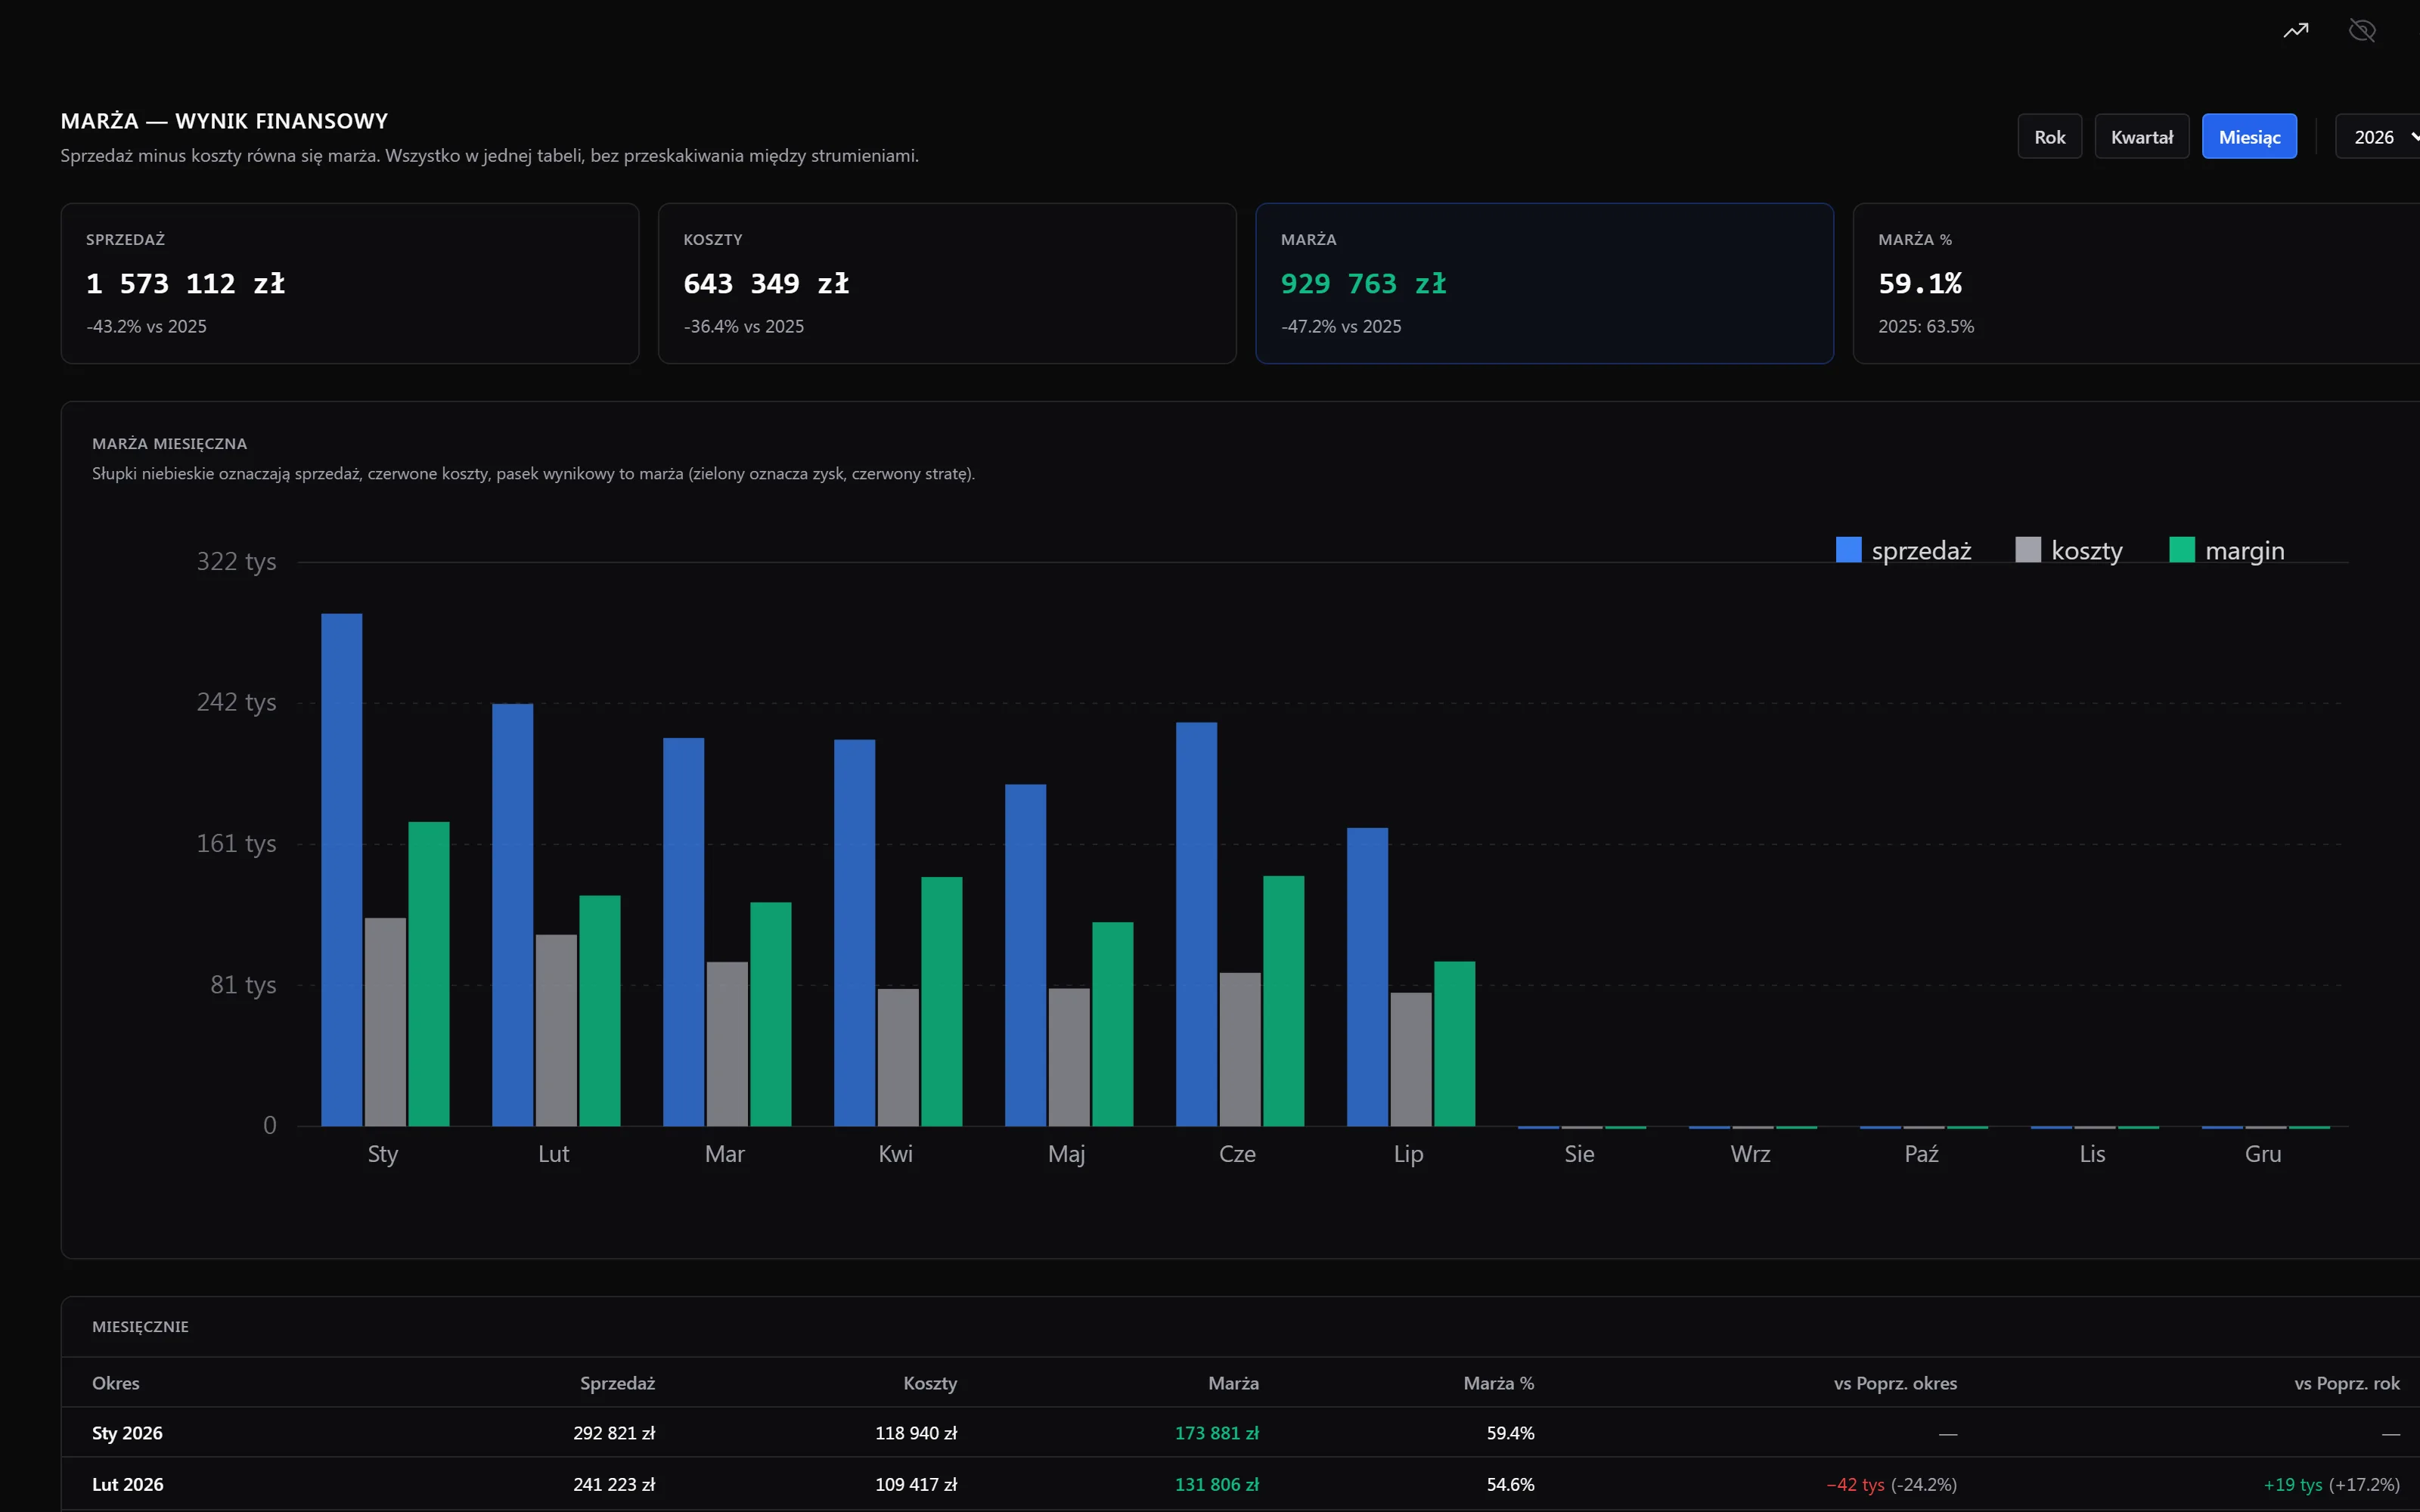Select the Miesiąc period view

coord(2249,137)
